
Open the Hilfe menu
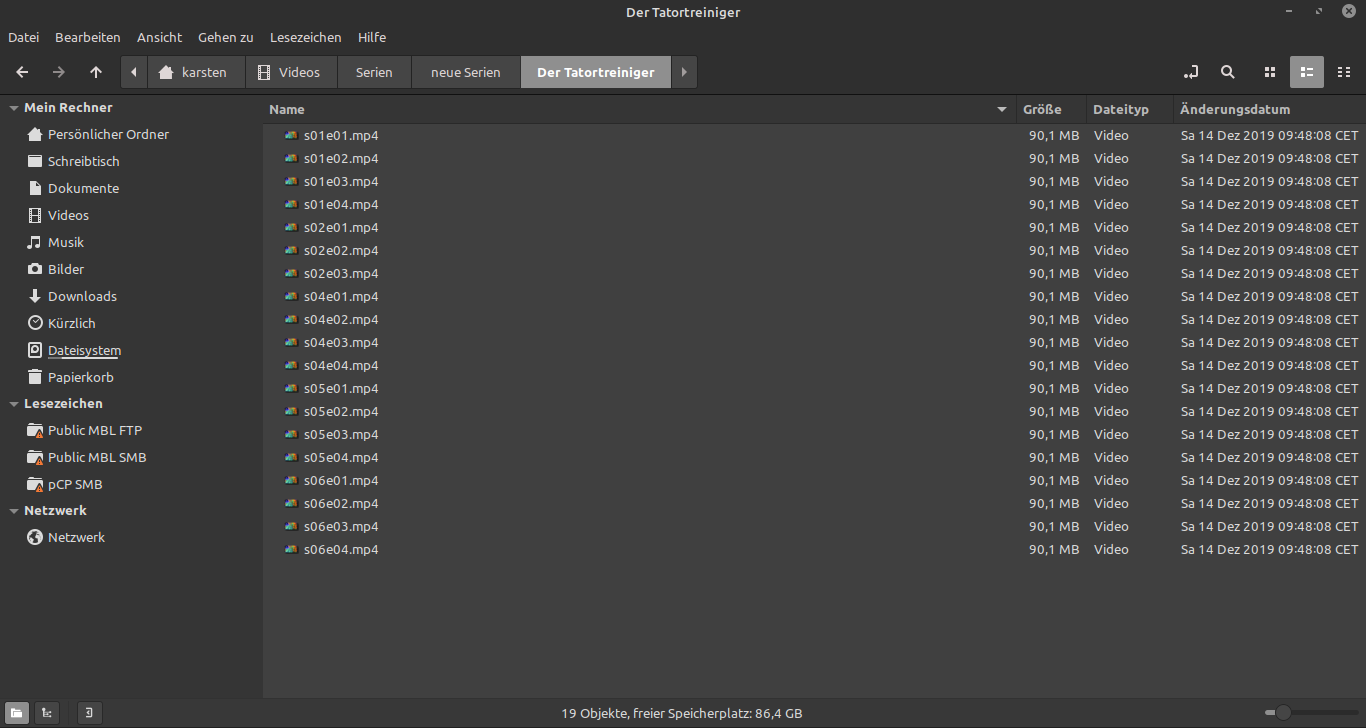tap(372, 37)
